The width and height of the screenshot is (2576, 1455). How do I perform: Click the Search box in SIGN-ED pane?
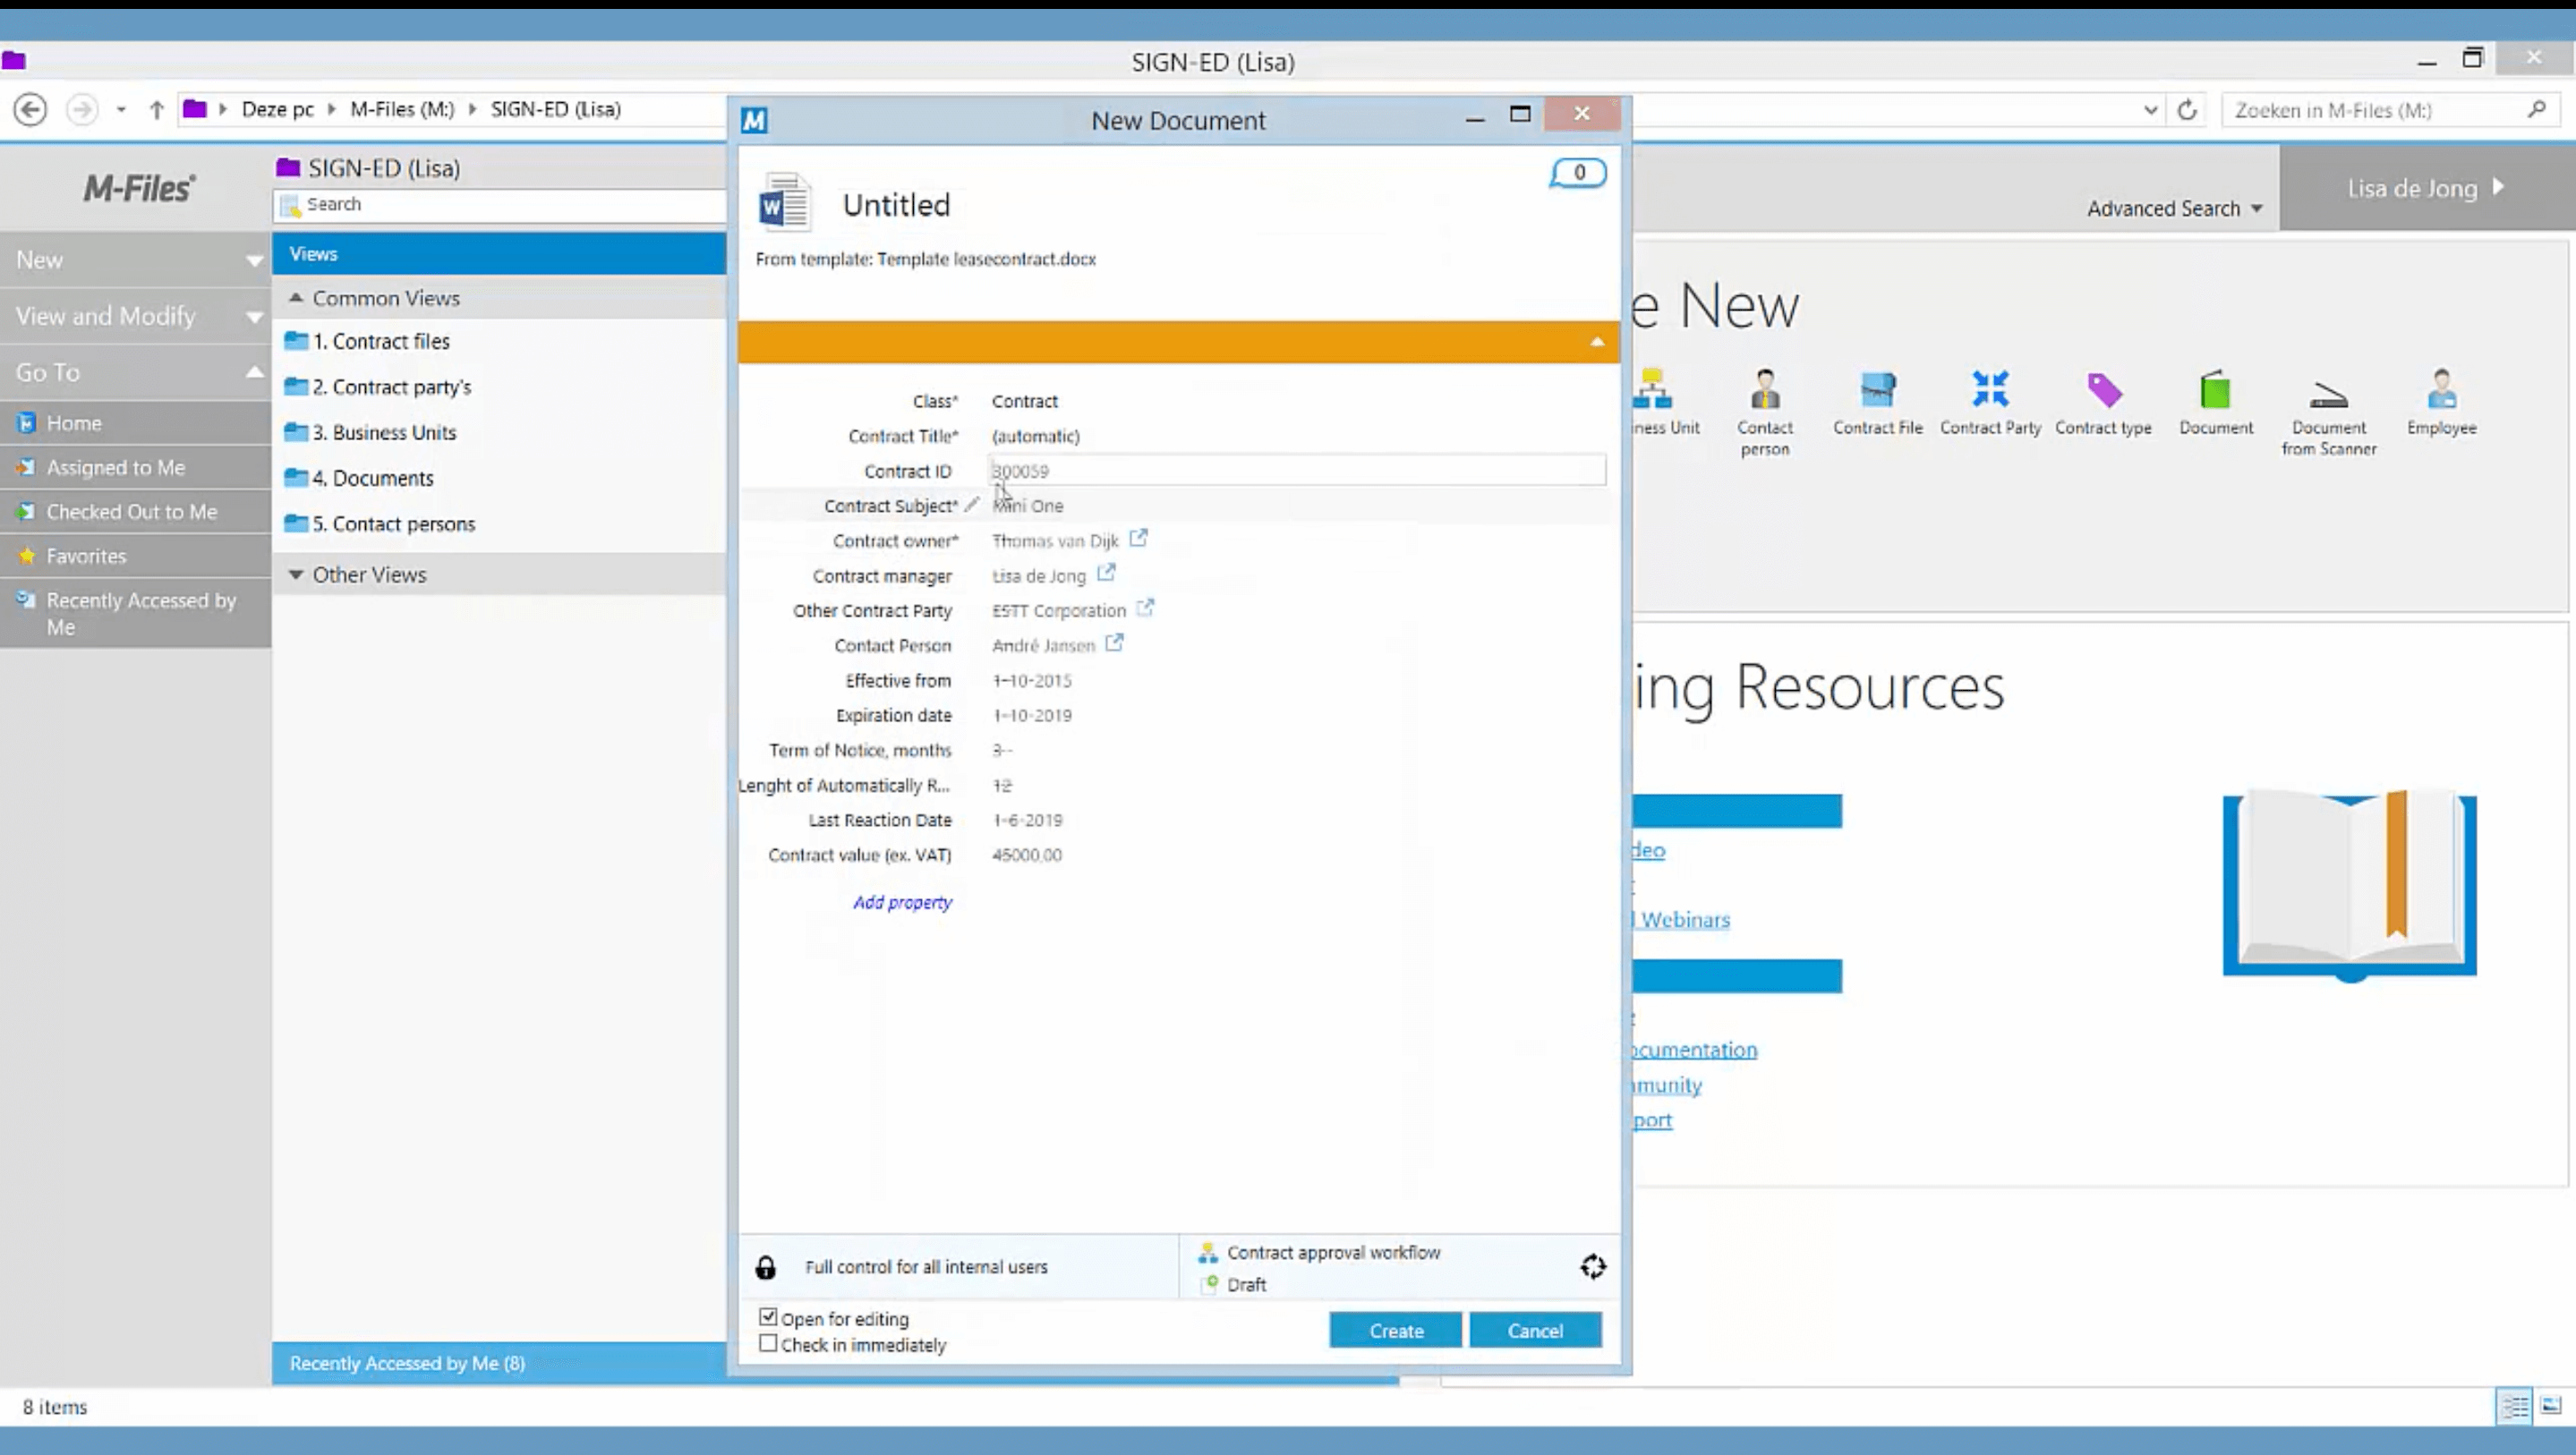coord(499,205)
